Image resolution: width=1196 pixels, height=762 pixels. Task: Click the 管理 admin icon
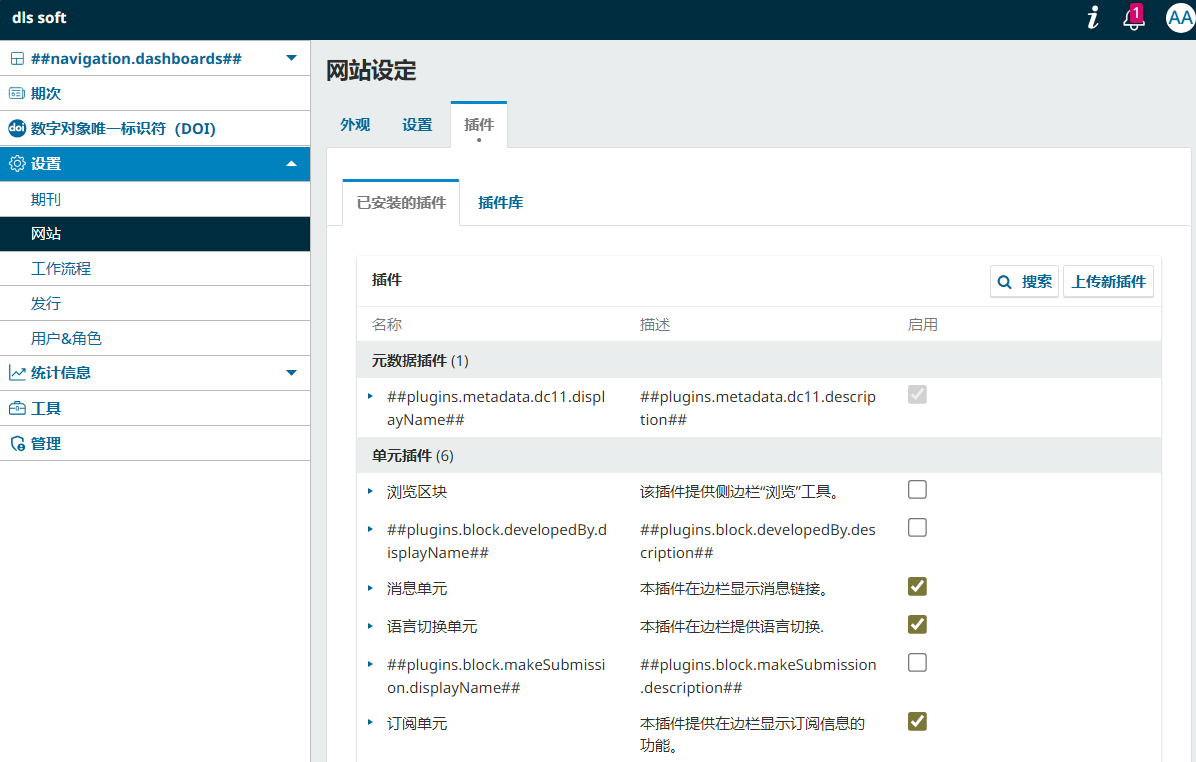click(x=17, y=443)
